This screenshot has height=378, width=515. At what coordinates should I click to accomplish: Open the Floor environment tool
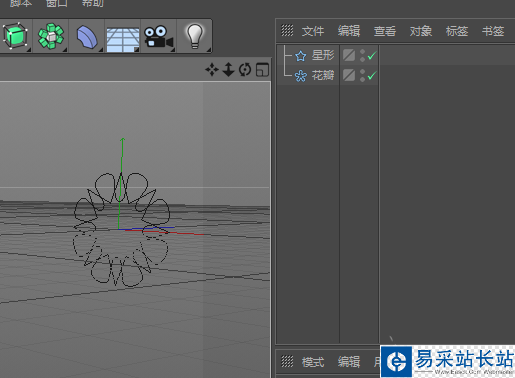(x=123, y=40)
